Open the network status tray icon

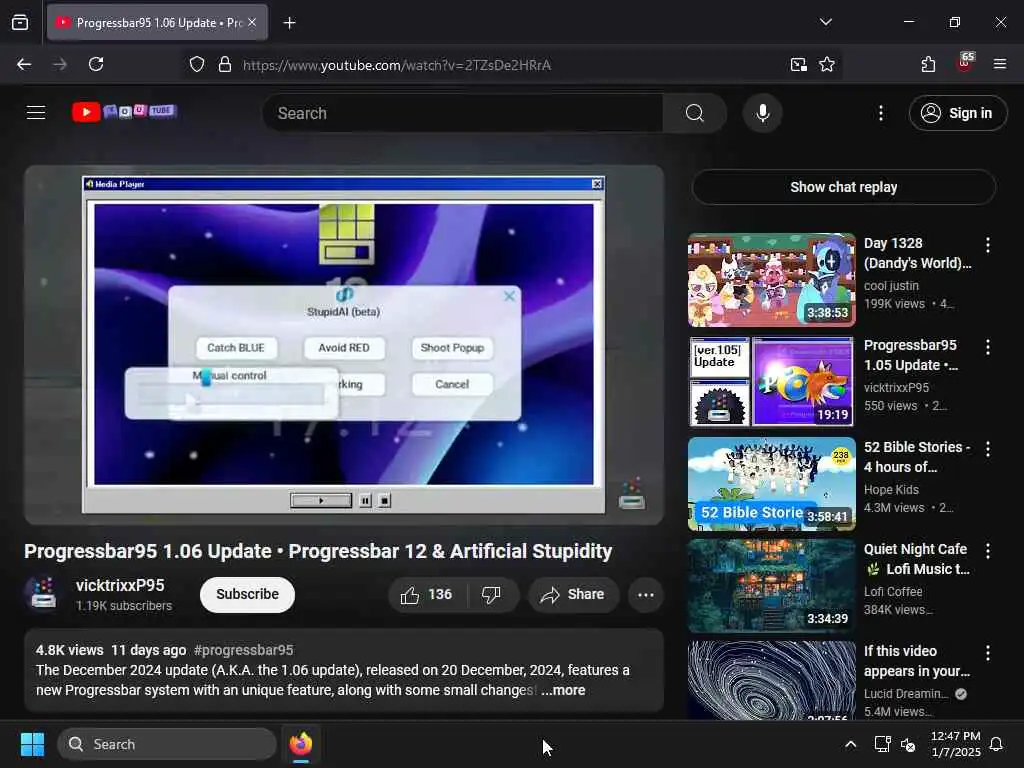[x=882, y=744]
